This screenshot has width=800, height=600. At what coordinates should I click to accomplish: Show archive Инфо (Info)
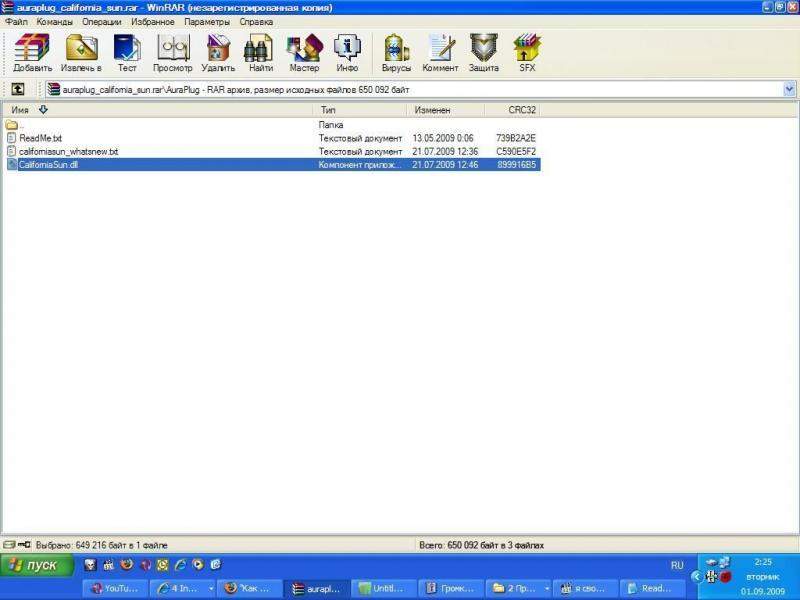coord(347,53)
